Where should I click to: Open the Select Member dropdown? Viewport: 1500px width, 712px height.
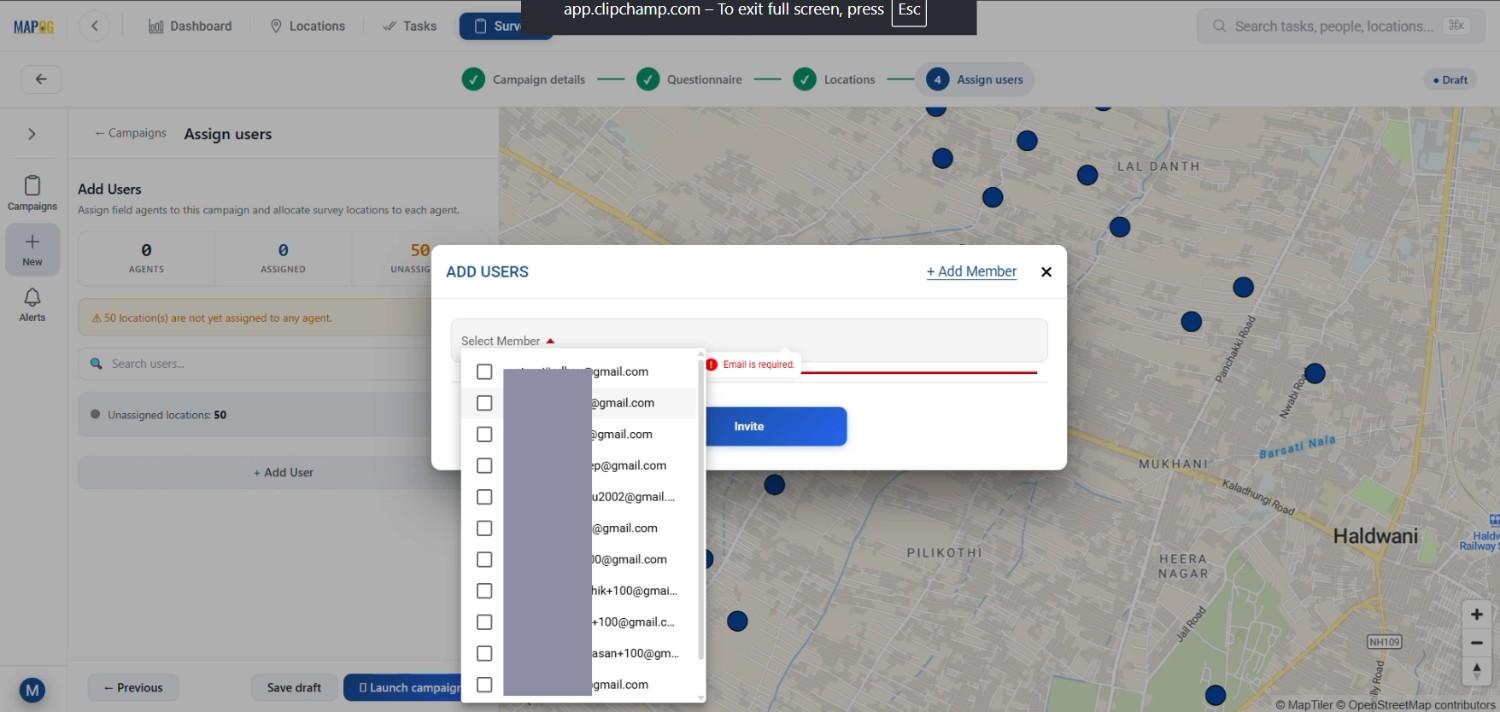click(749, 340)
